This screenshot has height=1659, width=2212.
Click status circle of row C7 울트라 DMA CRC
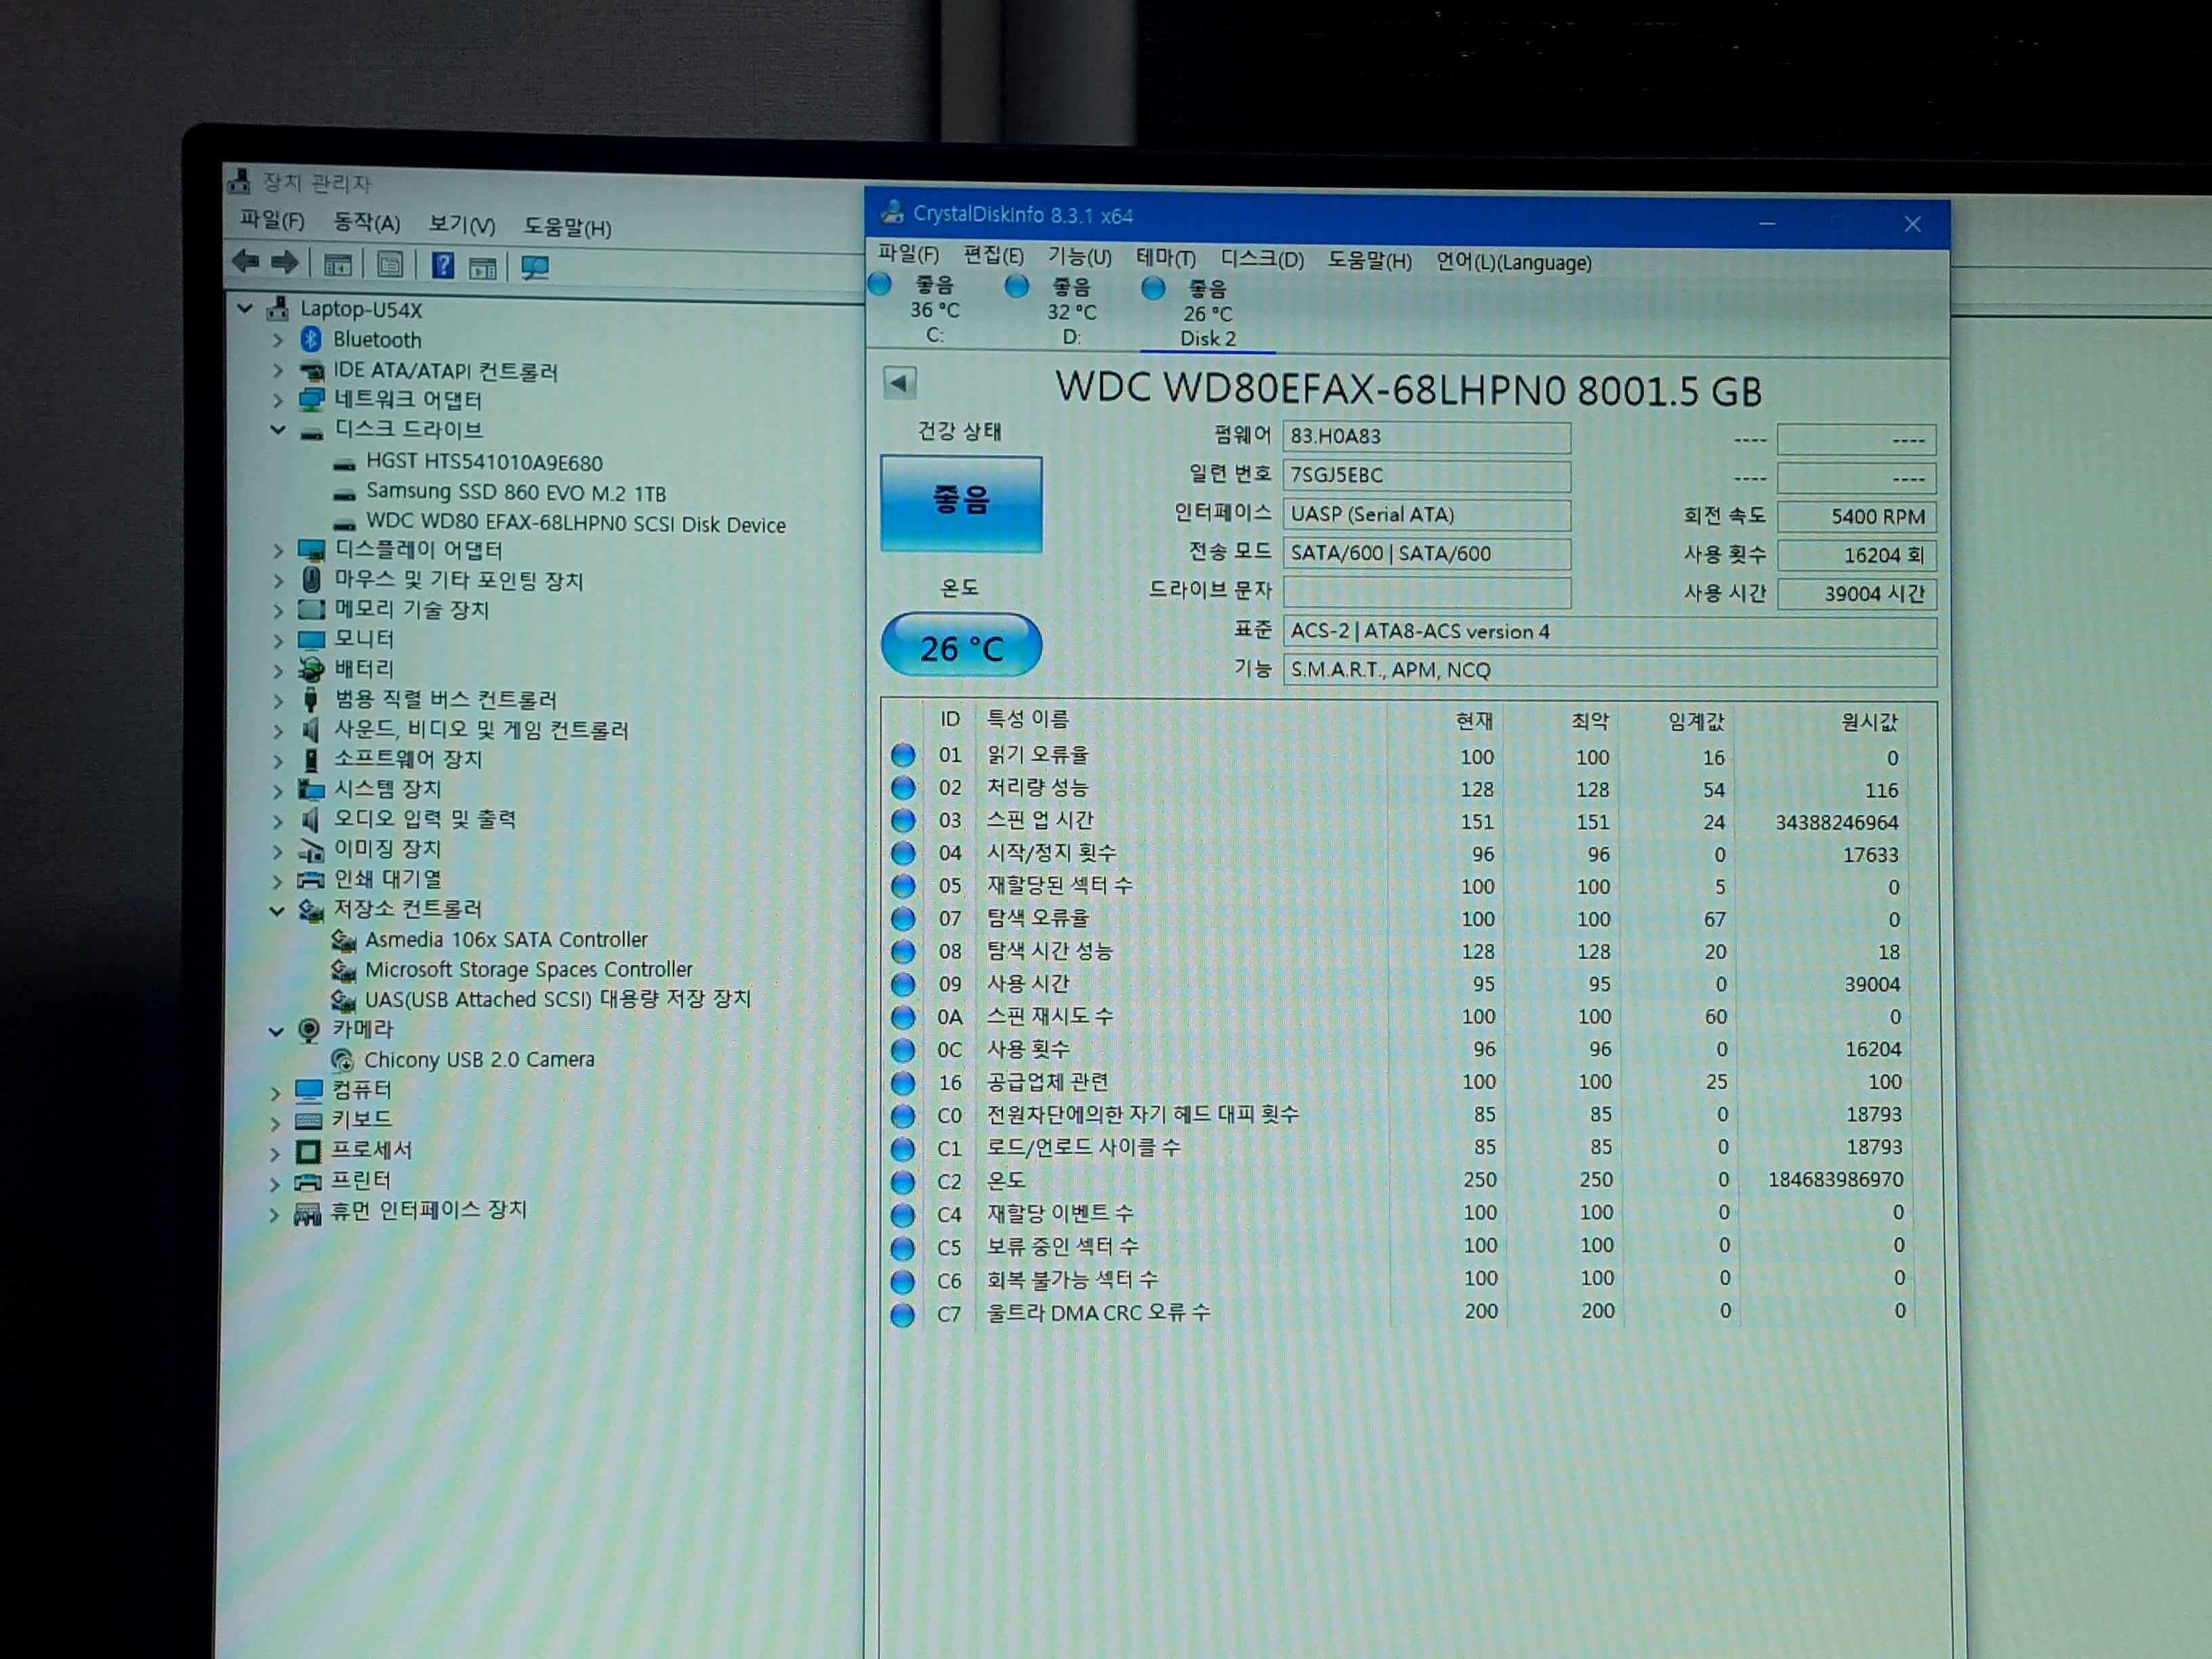pos(903,1314)
